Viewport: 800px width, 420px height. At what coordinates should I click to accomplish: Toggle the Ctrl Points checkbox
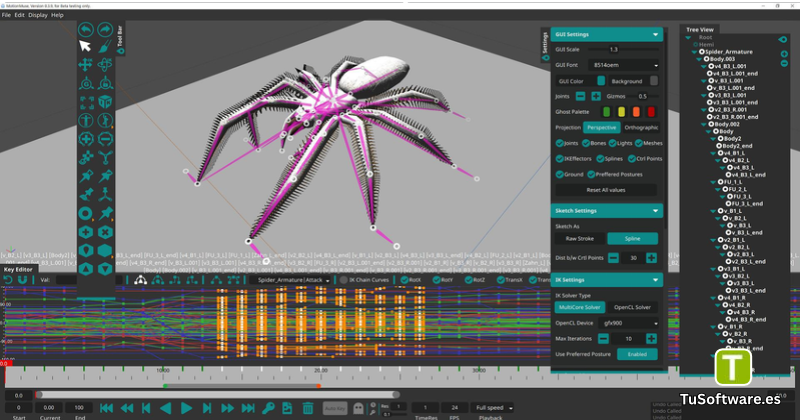pos(632,159)
